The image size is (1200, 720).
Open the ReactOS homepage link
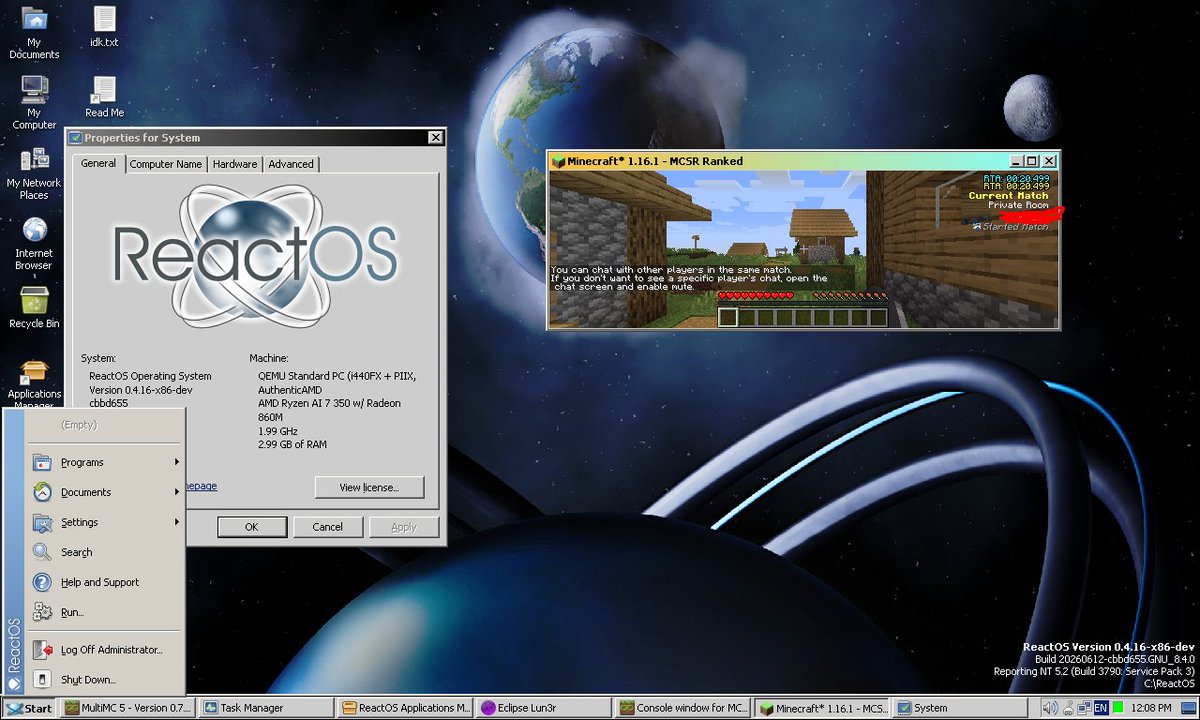pos(200,486)
